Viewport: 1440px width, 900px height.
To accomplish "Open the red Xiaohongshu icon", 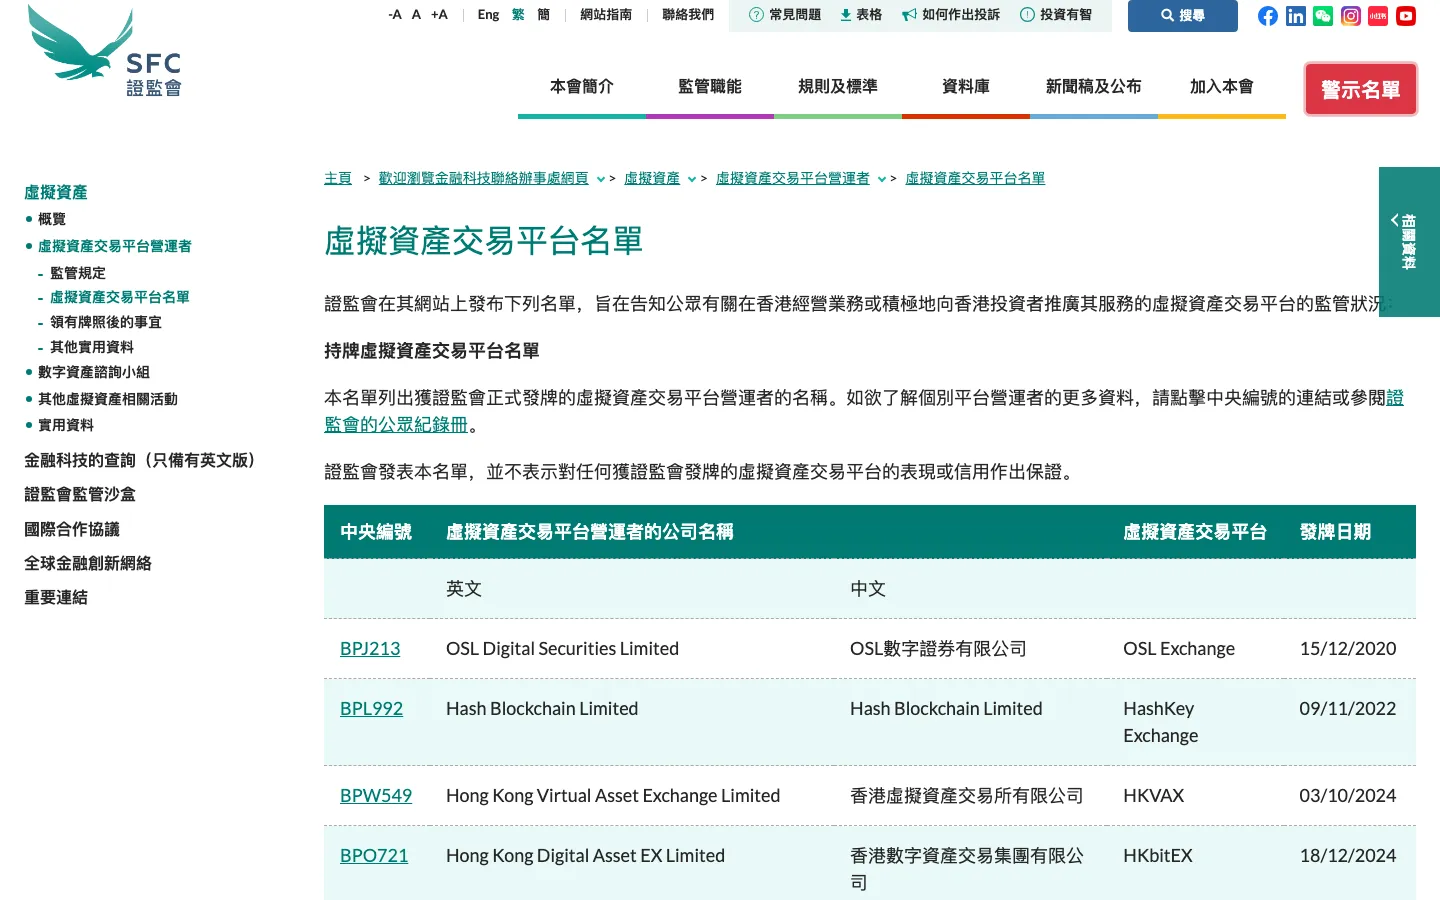I will coord(1378,16).
